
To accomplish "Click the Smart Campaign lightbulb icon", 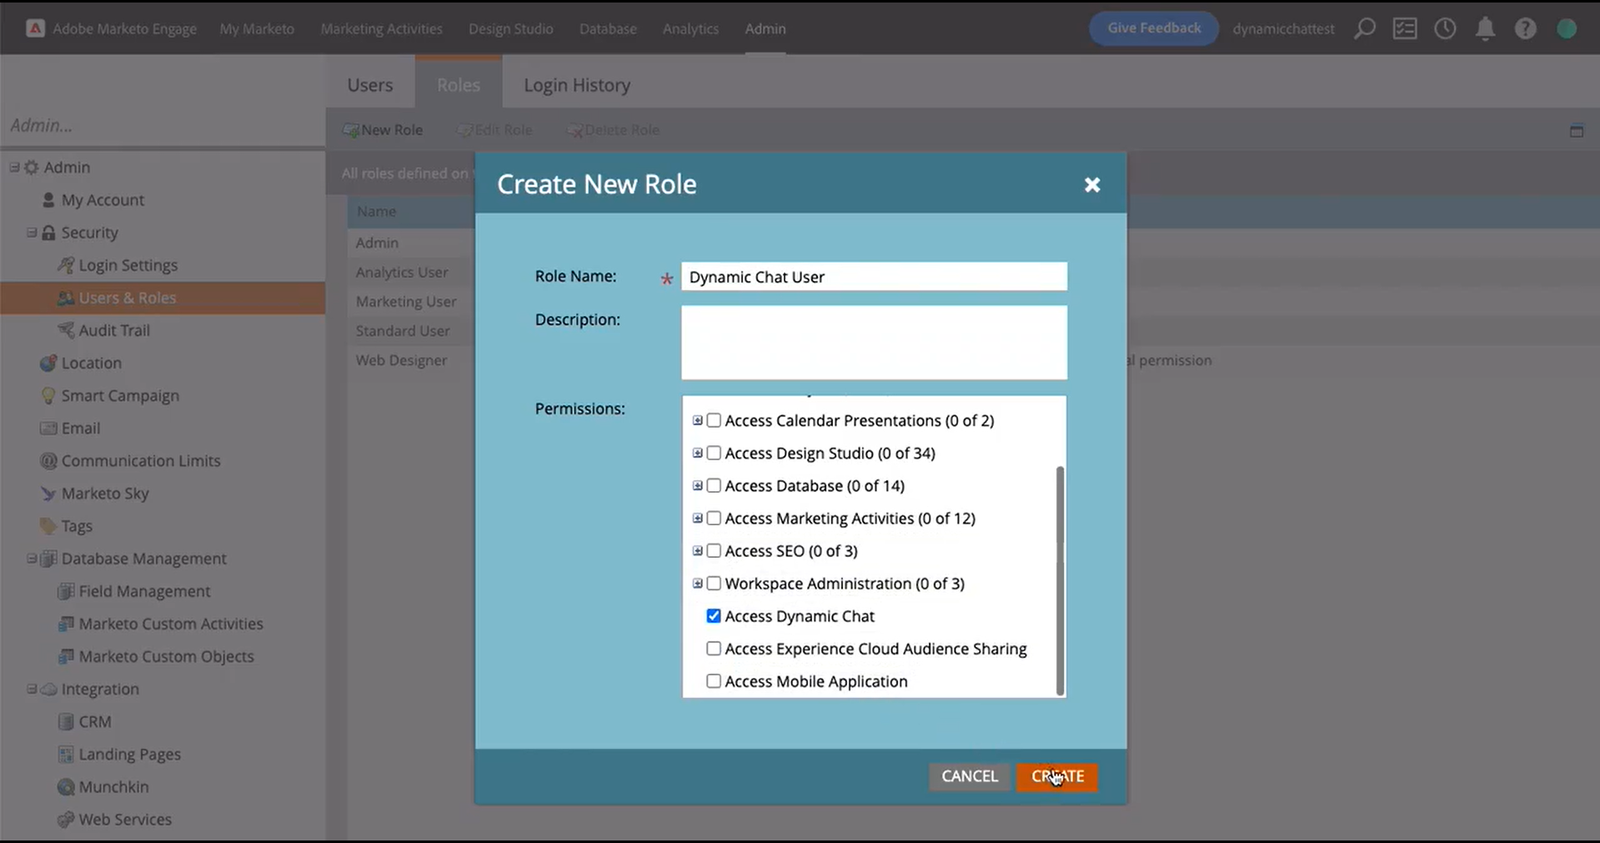I will coord(48,396).
